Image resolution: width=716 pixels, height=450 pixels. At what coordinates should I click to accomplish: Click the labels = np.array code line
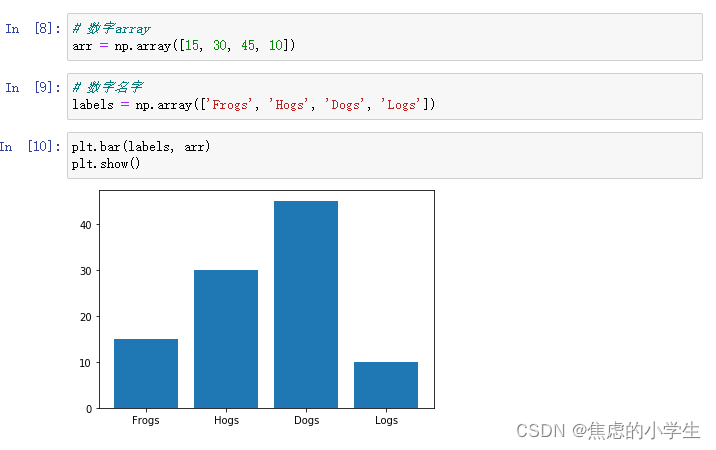coord(254,104)
